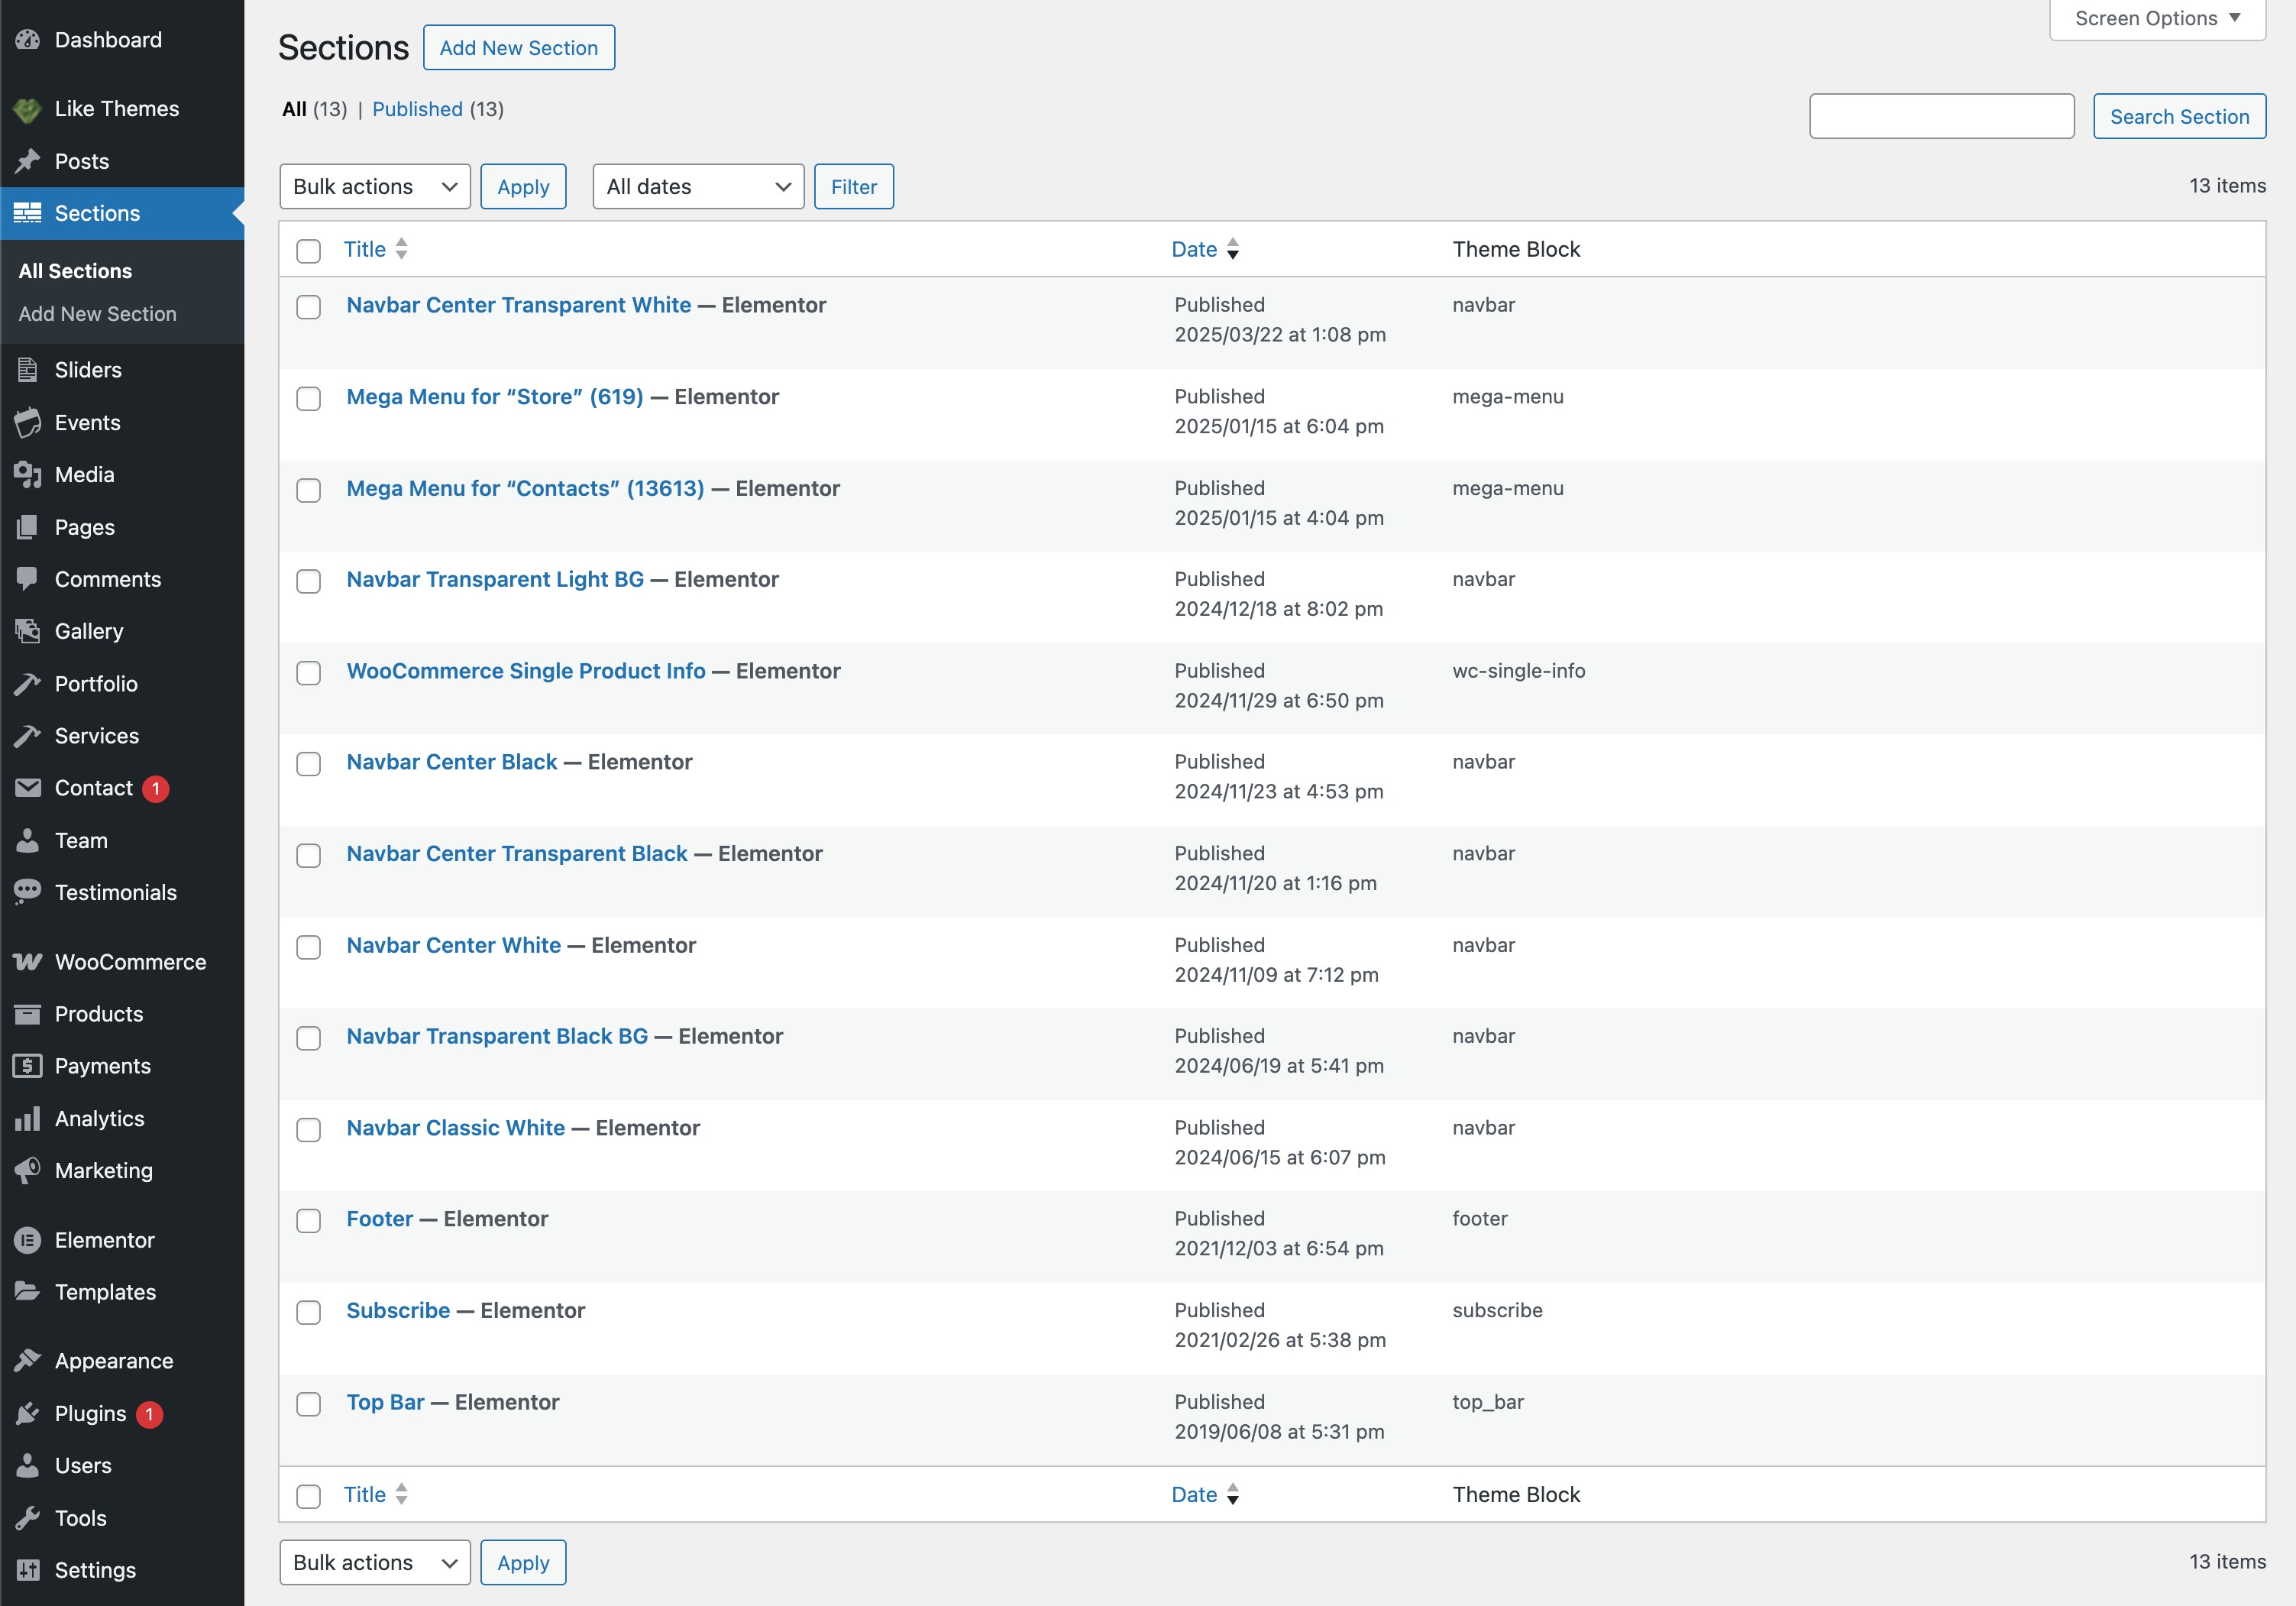Click the Search Section button
Screen dimensions: 2296x1606
point(2179,117)
